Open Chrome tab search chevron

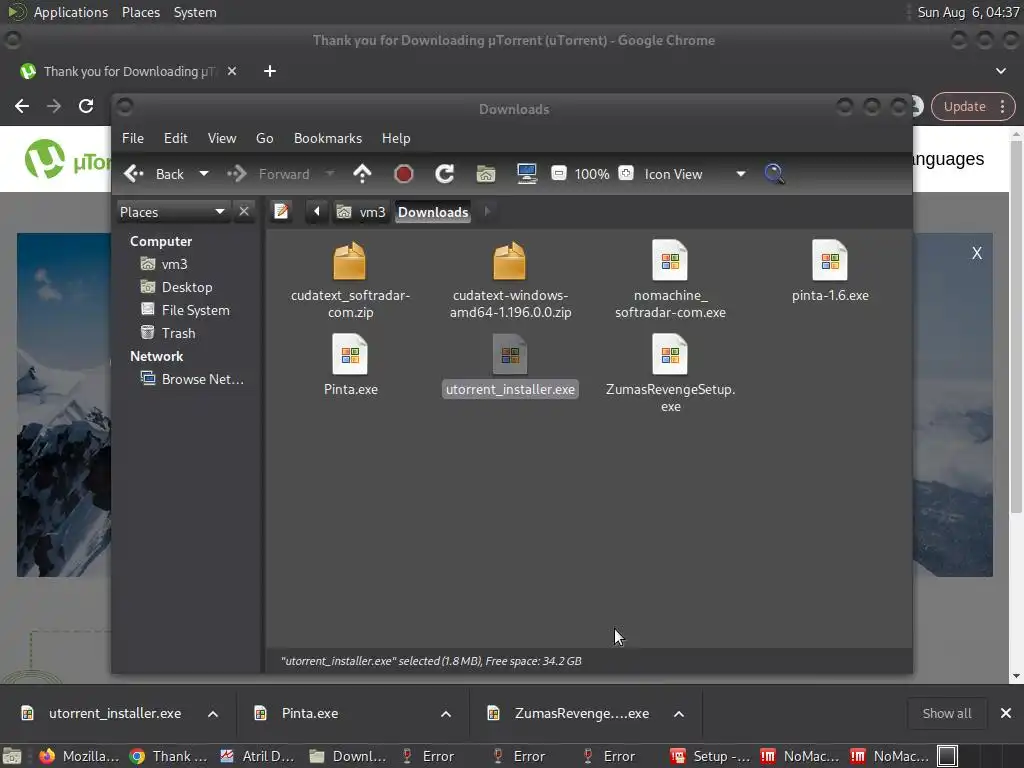coord(1000,71)
